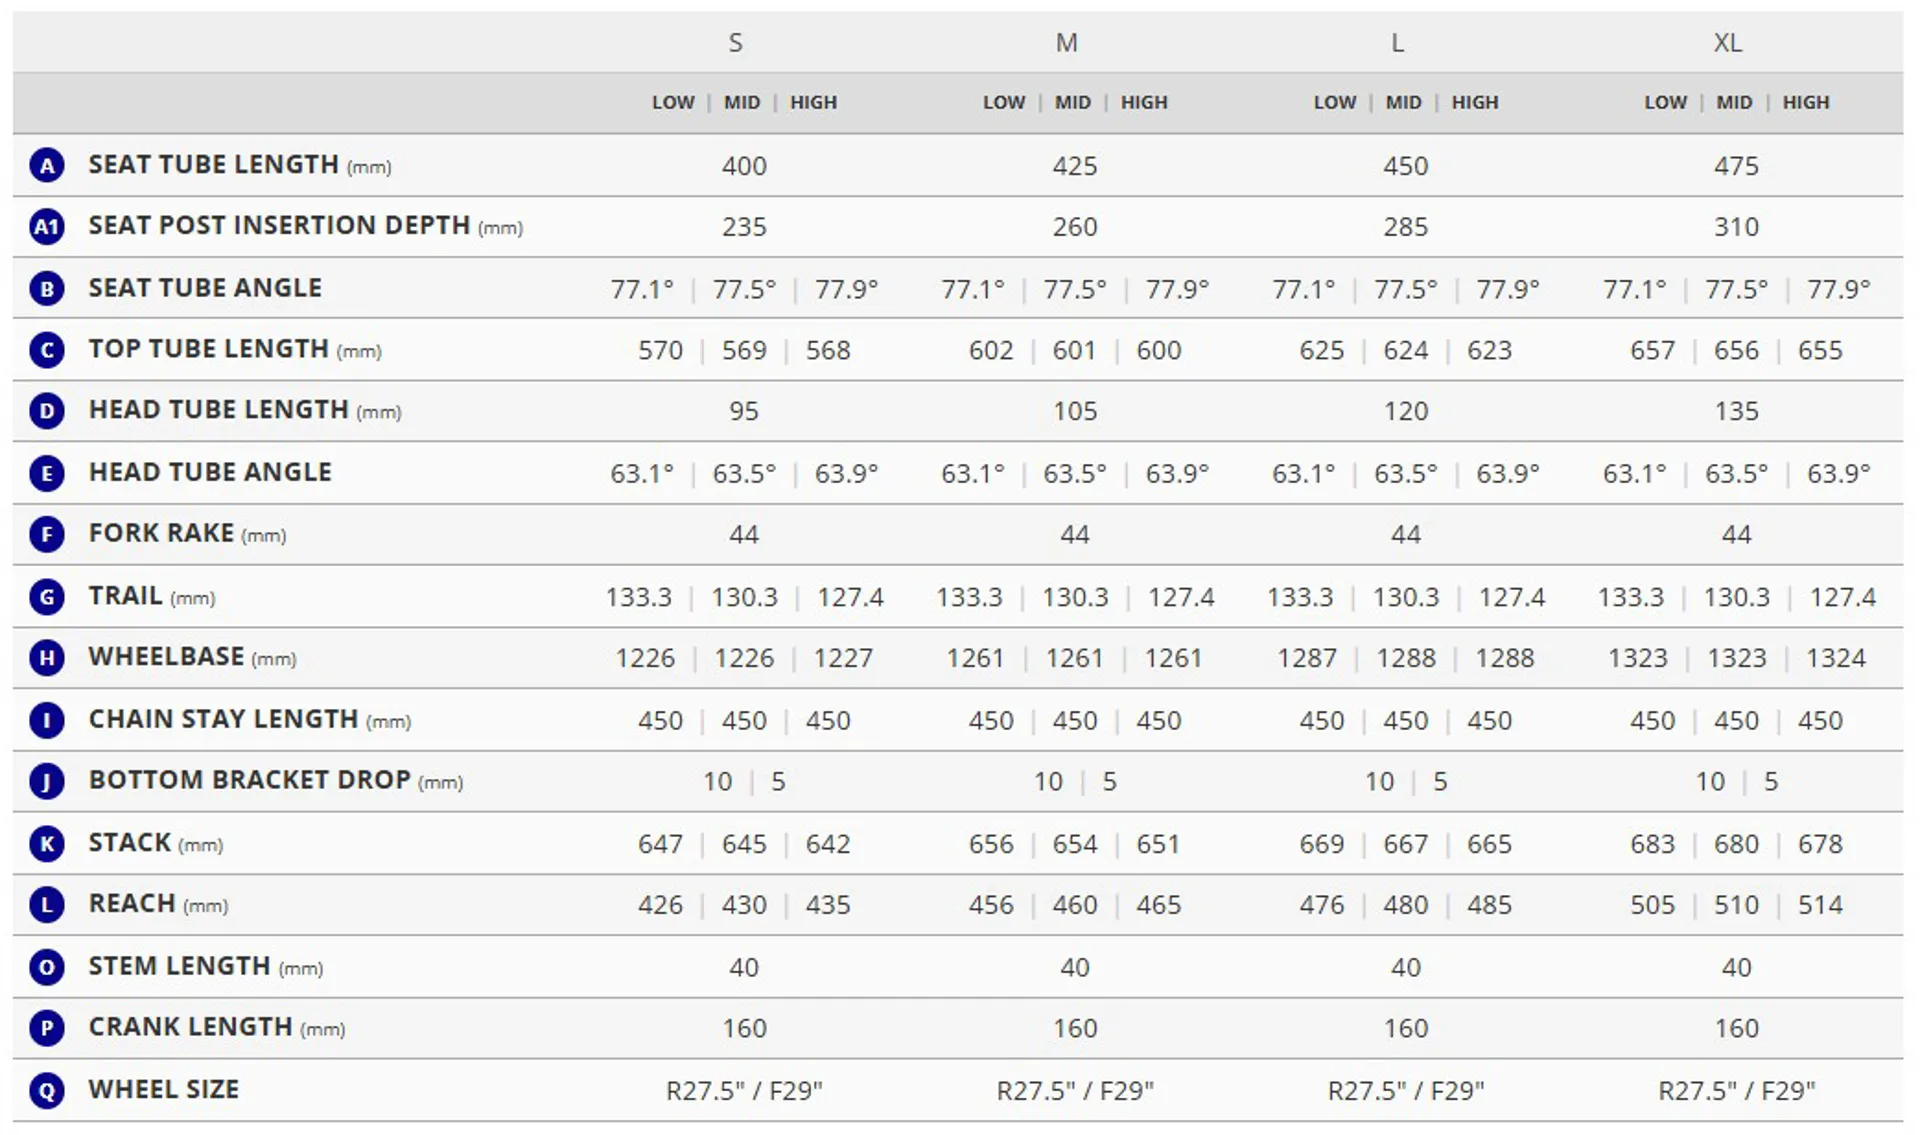The image size is (1920, 1135).
Task: Click the Chain Stay Length row label
Action: (x=223, y=720)
